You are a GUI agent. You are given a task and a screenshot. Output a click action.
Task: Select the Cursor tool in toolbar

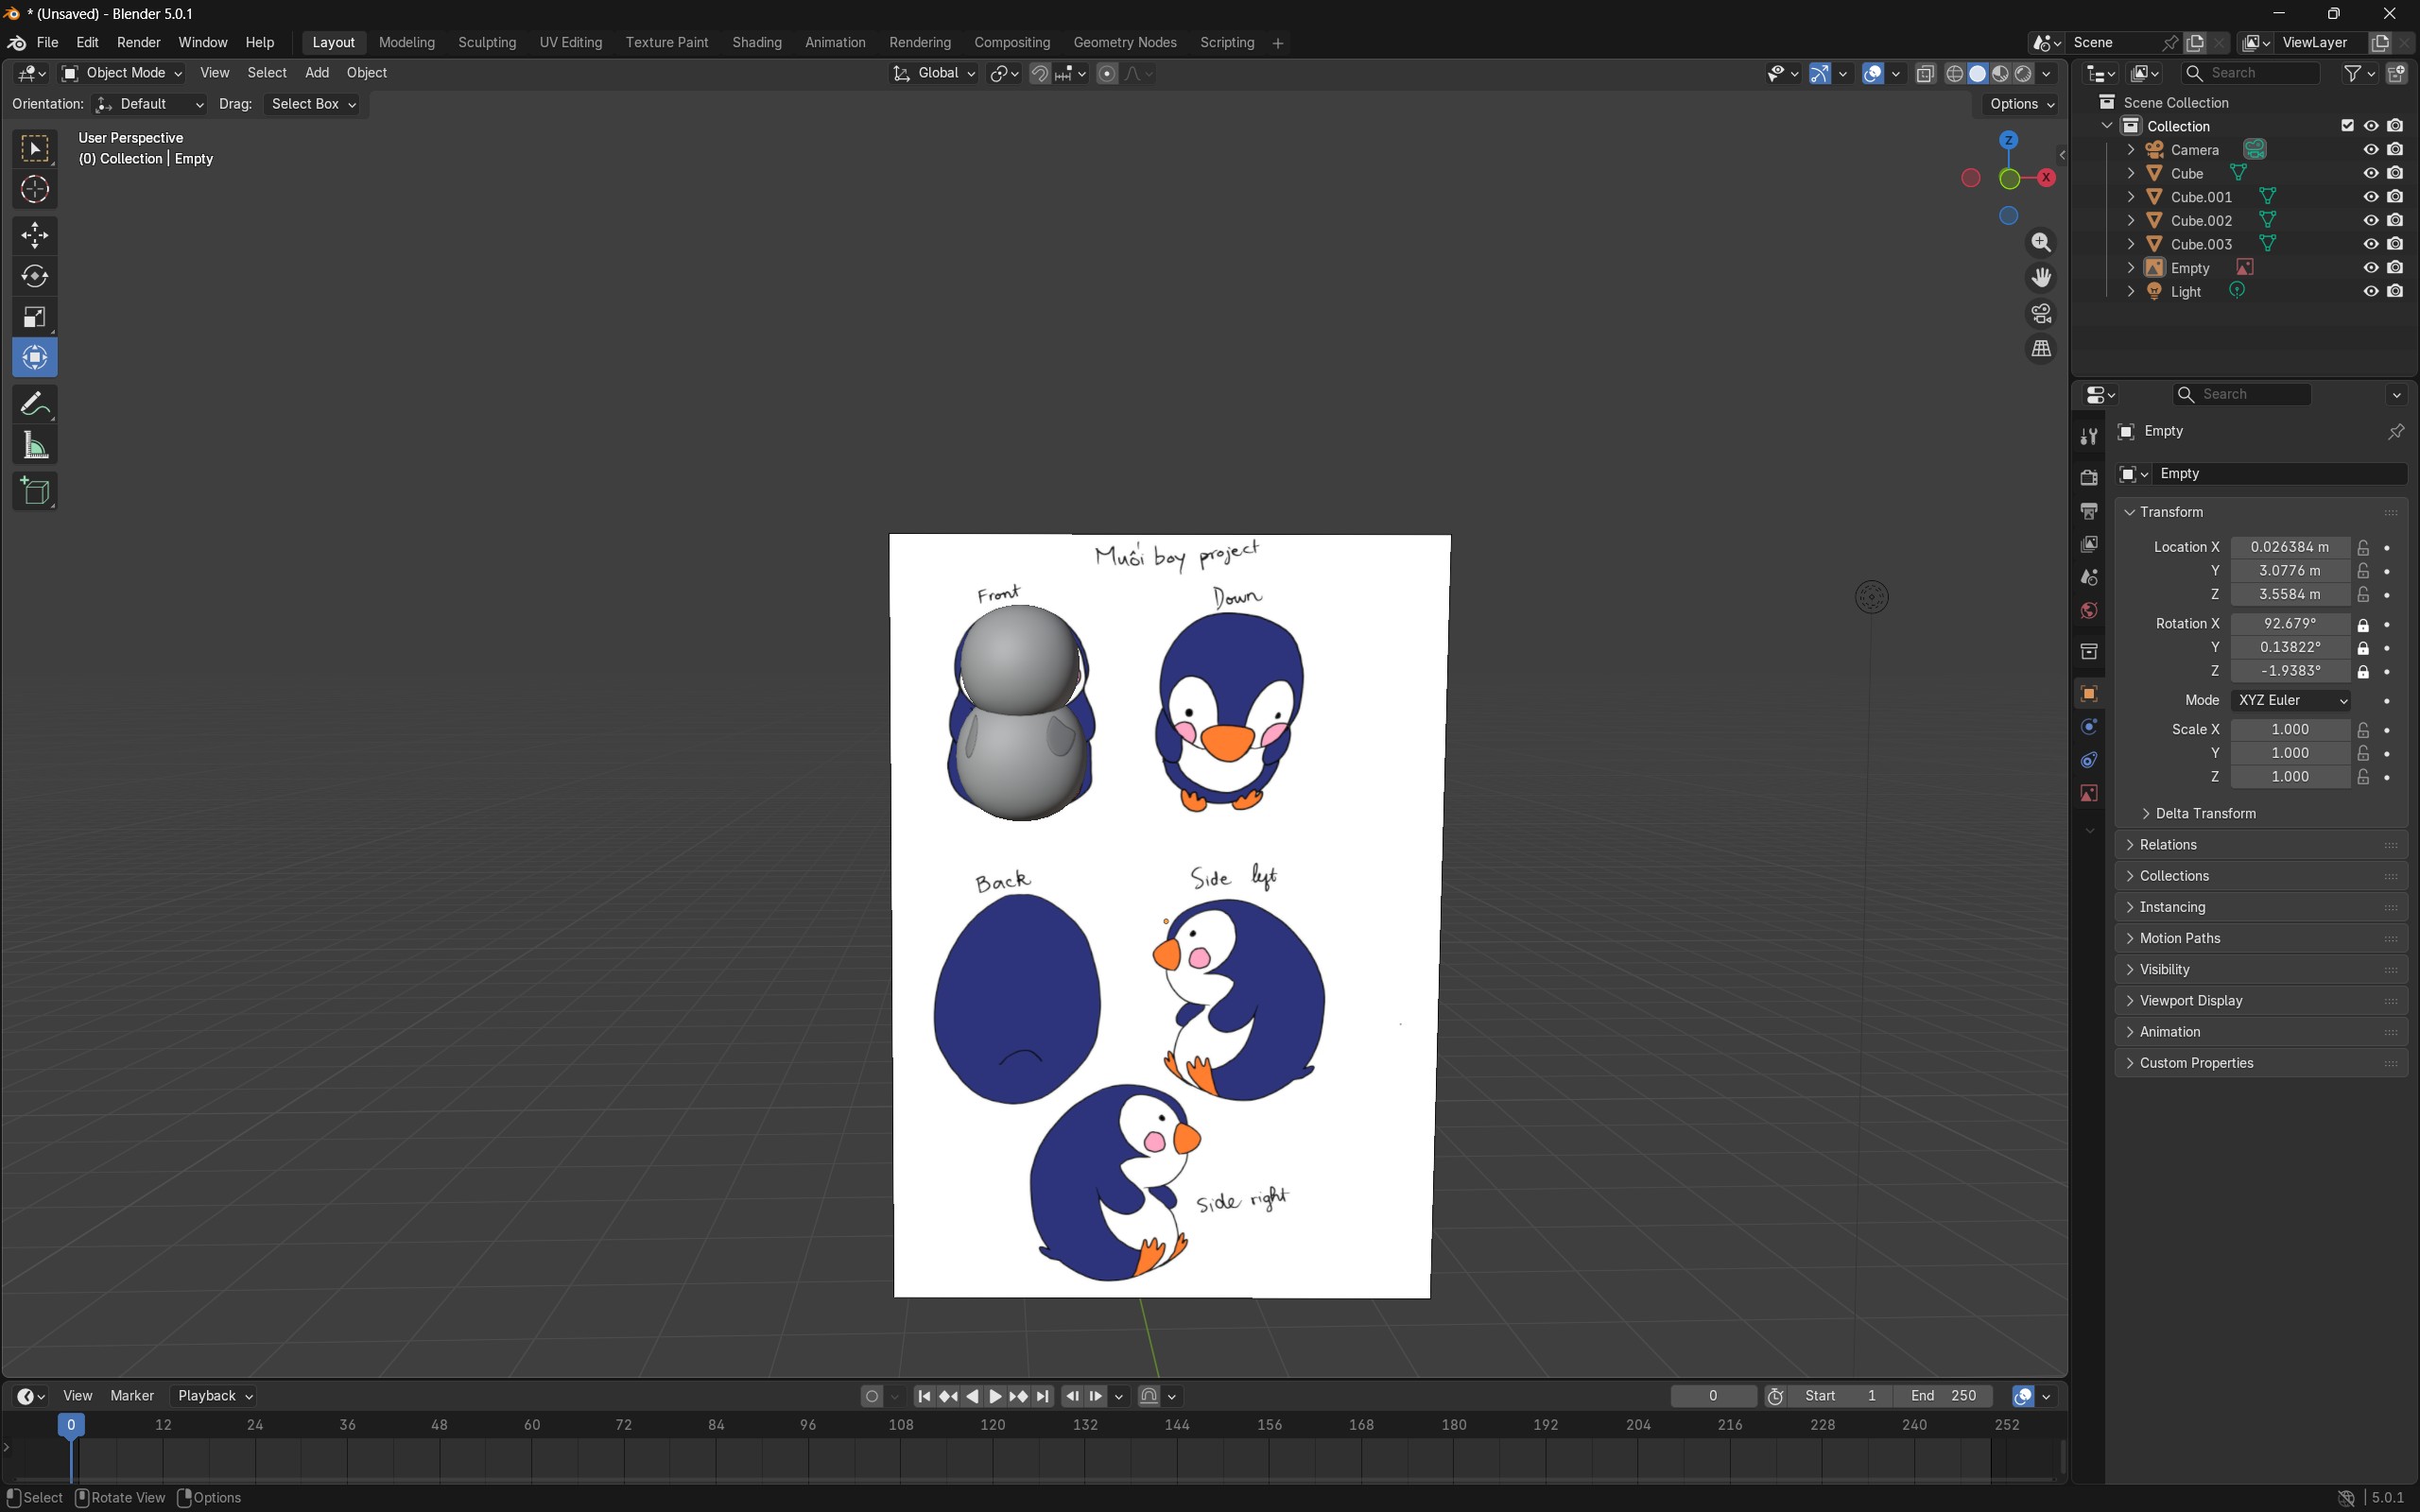pos(35,190)
